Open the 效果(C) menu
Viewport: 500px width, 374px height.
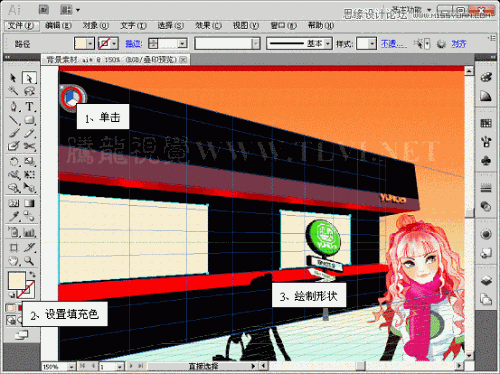click(208, 26)
